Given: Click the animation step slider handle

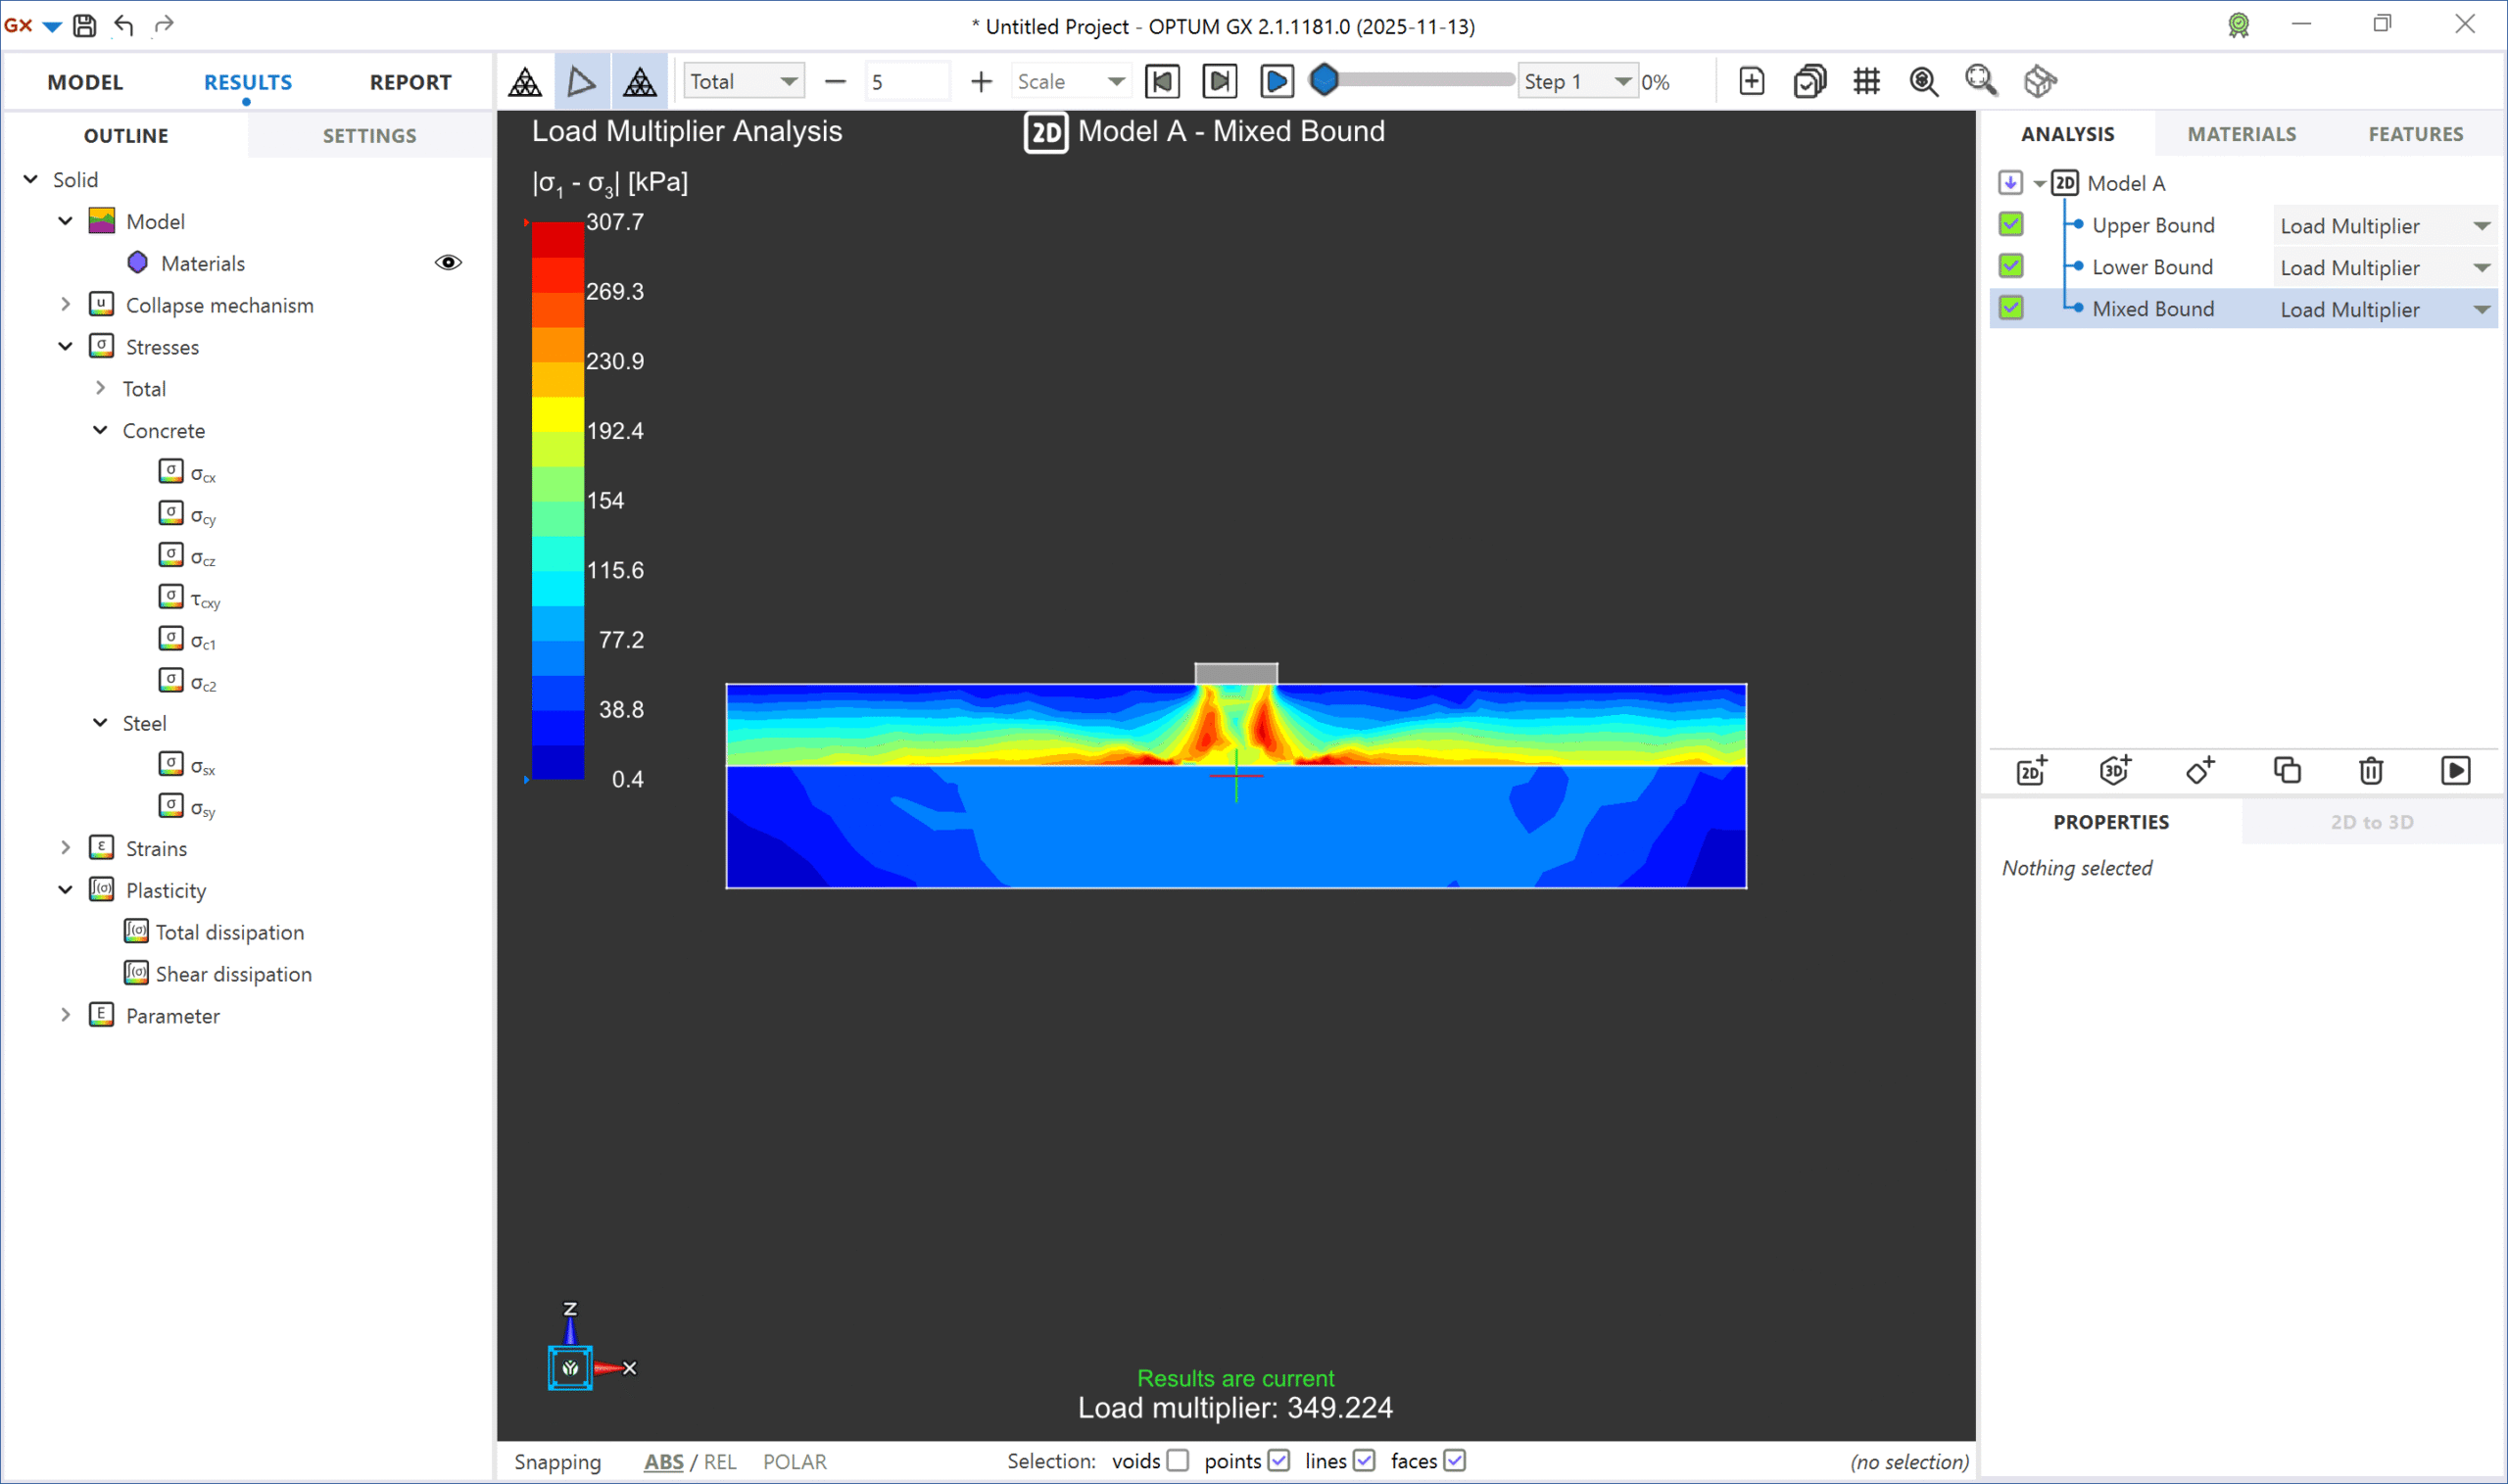Looking at the screenshot, I should 1324,80.
